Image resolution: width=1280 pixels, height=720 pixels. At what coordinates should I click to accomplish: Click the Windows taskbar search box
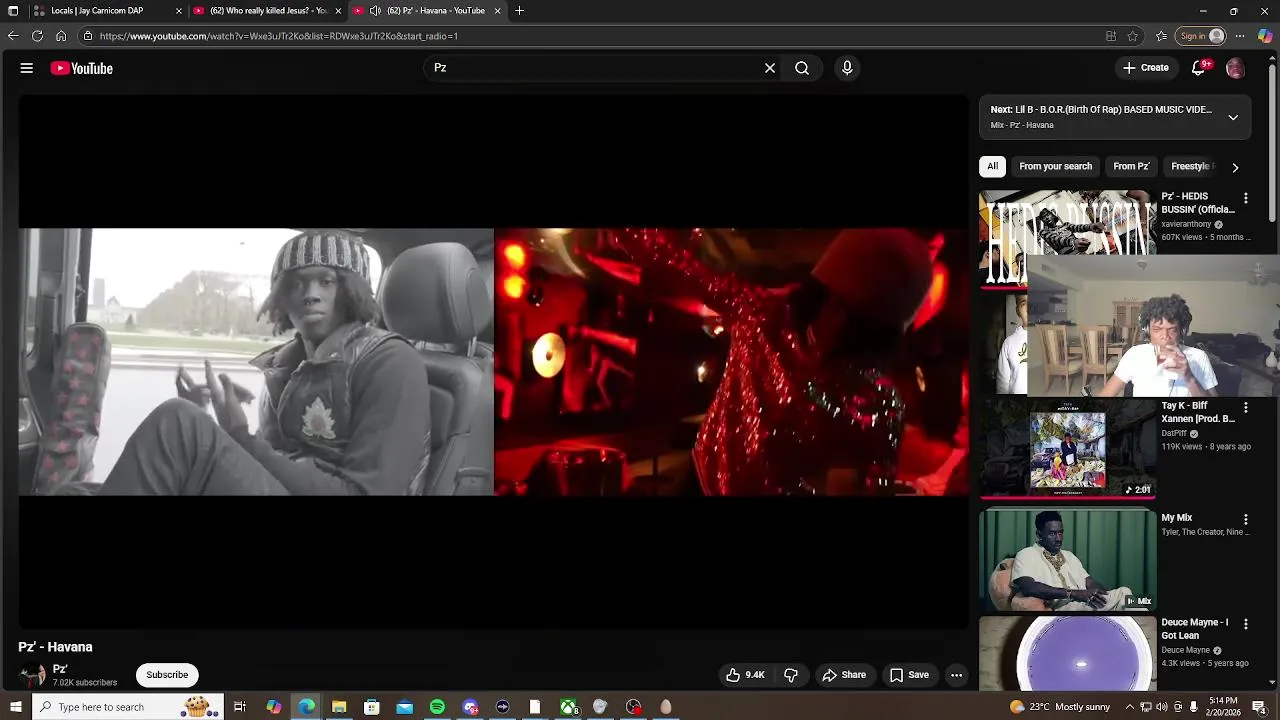pos(127,707)
